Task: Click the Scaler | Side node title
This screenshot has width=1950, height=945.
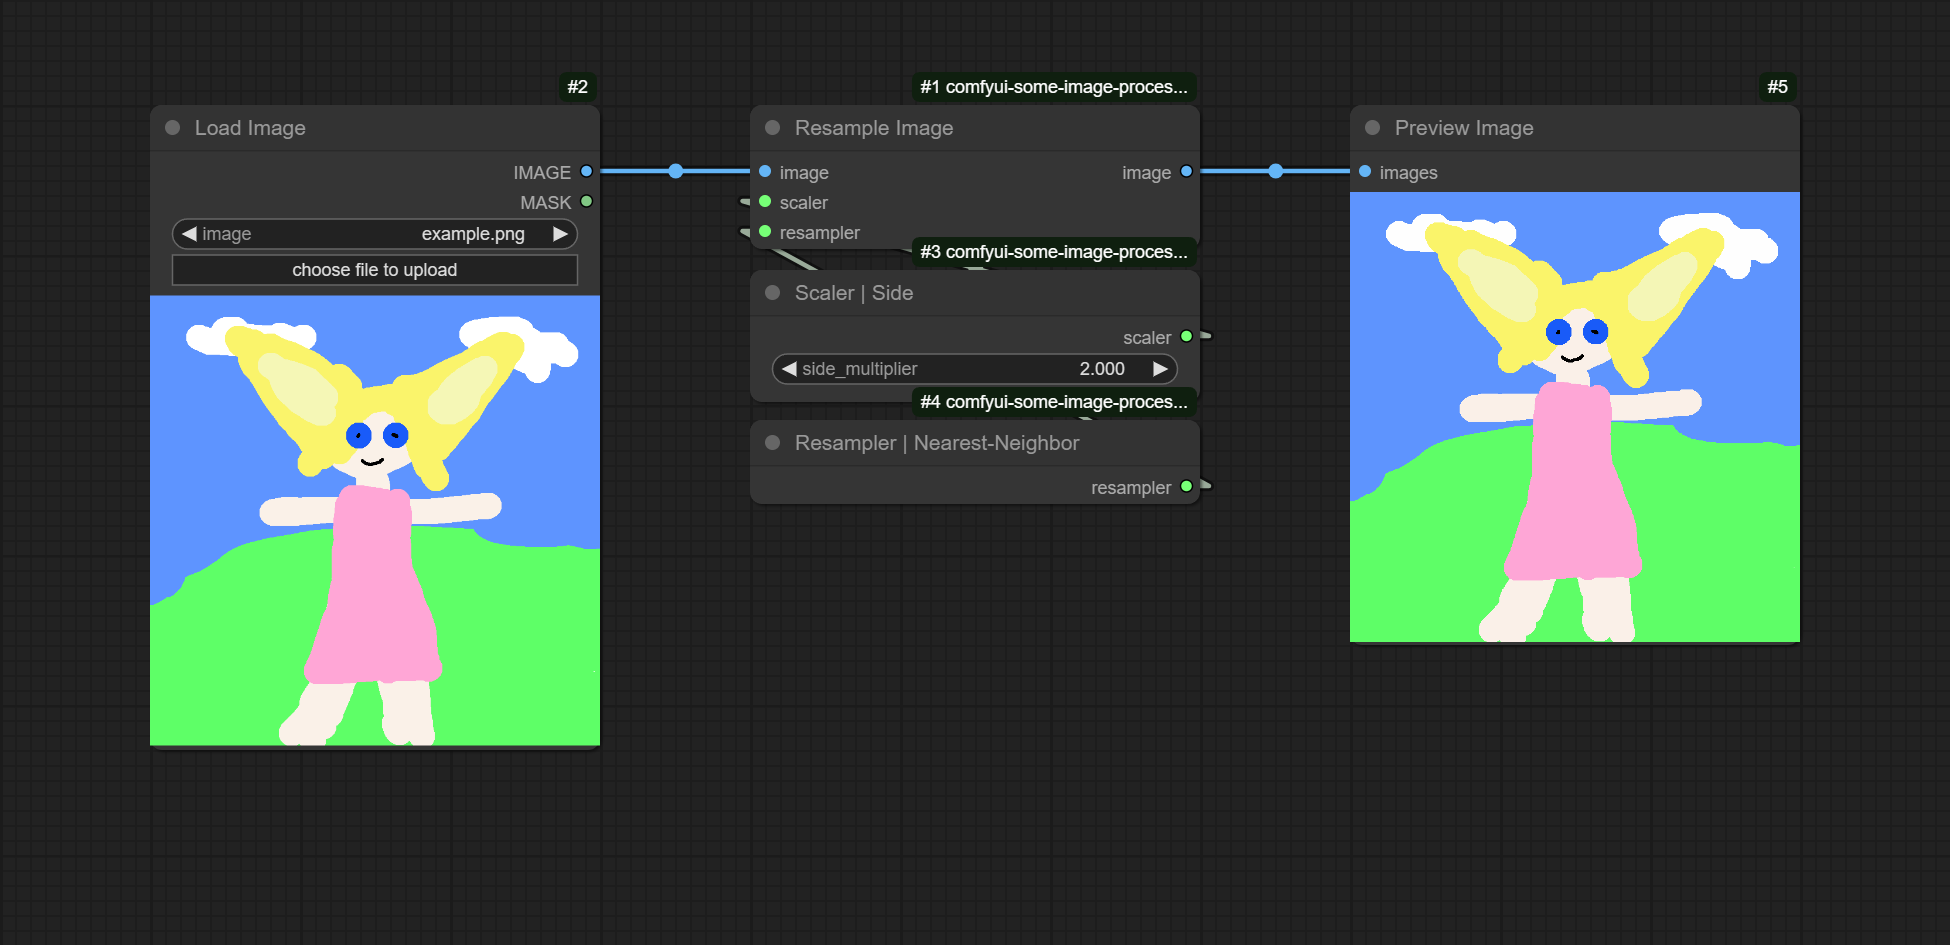Action: [854, 293]
